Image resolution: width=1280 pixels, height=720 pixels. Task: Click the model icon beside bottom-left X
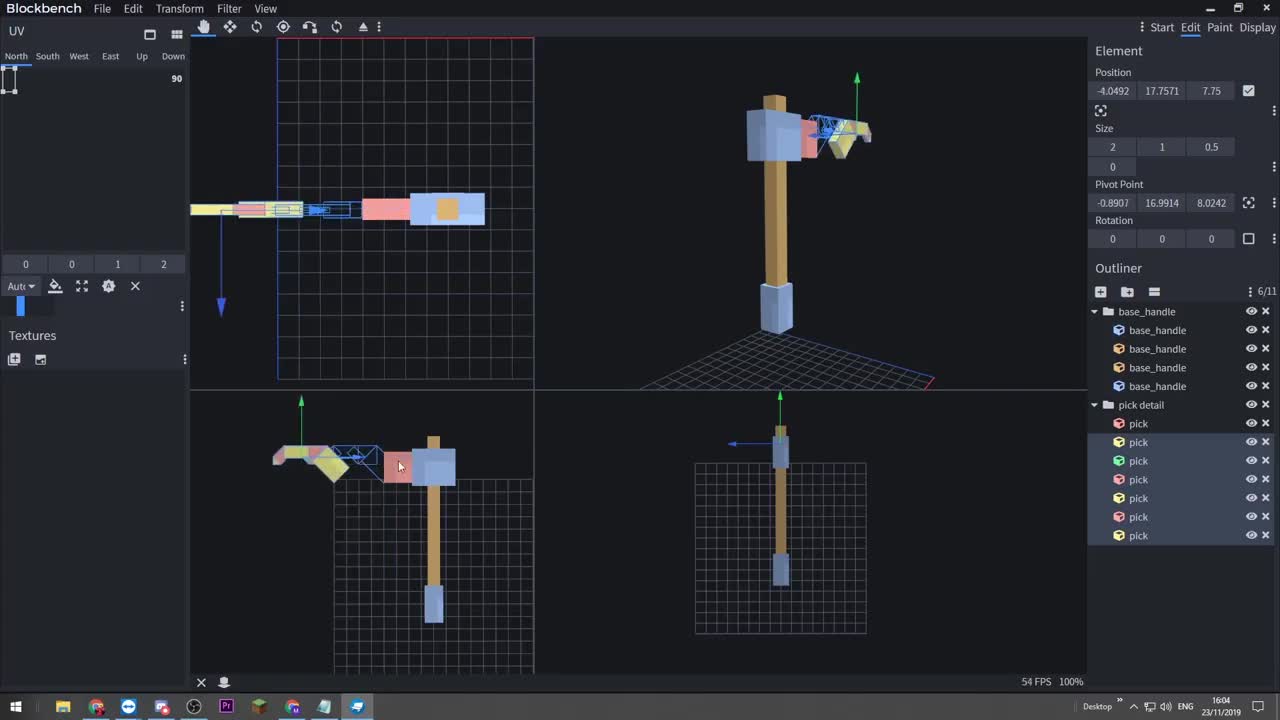[224, 682]
